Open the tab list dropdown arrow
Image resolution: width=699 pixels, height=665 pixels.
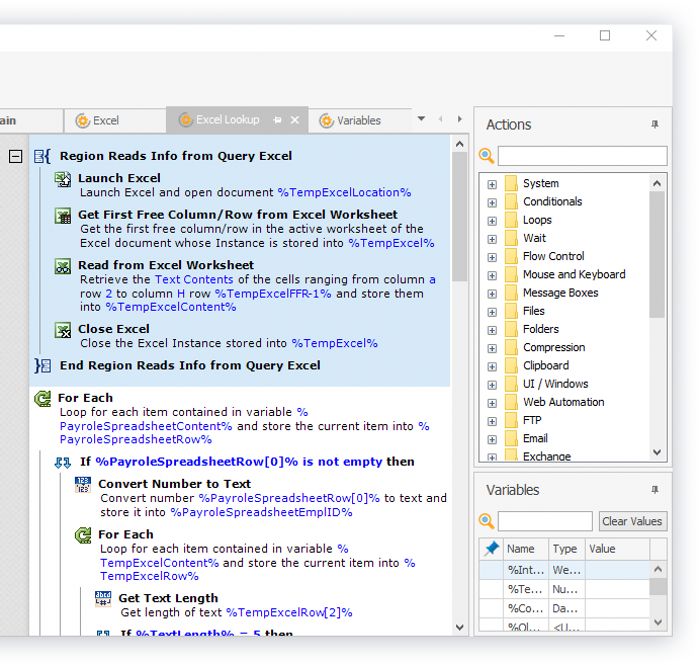(x=421, y=119)
